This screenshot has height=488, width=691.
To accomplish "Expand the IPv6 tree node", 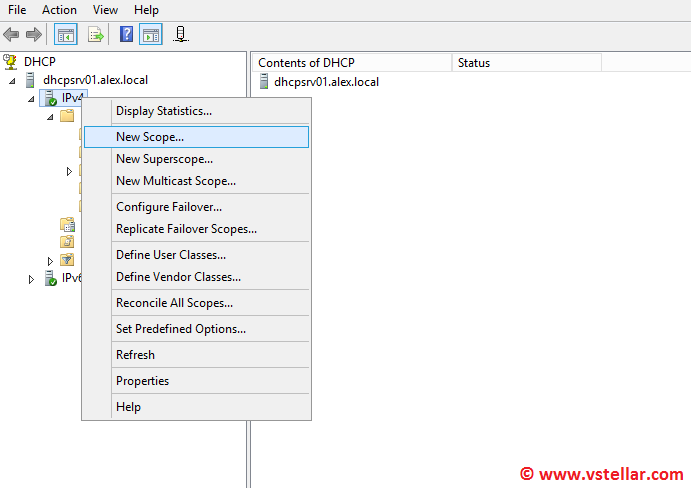I will [x=31, y=279].
